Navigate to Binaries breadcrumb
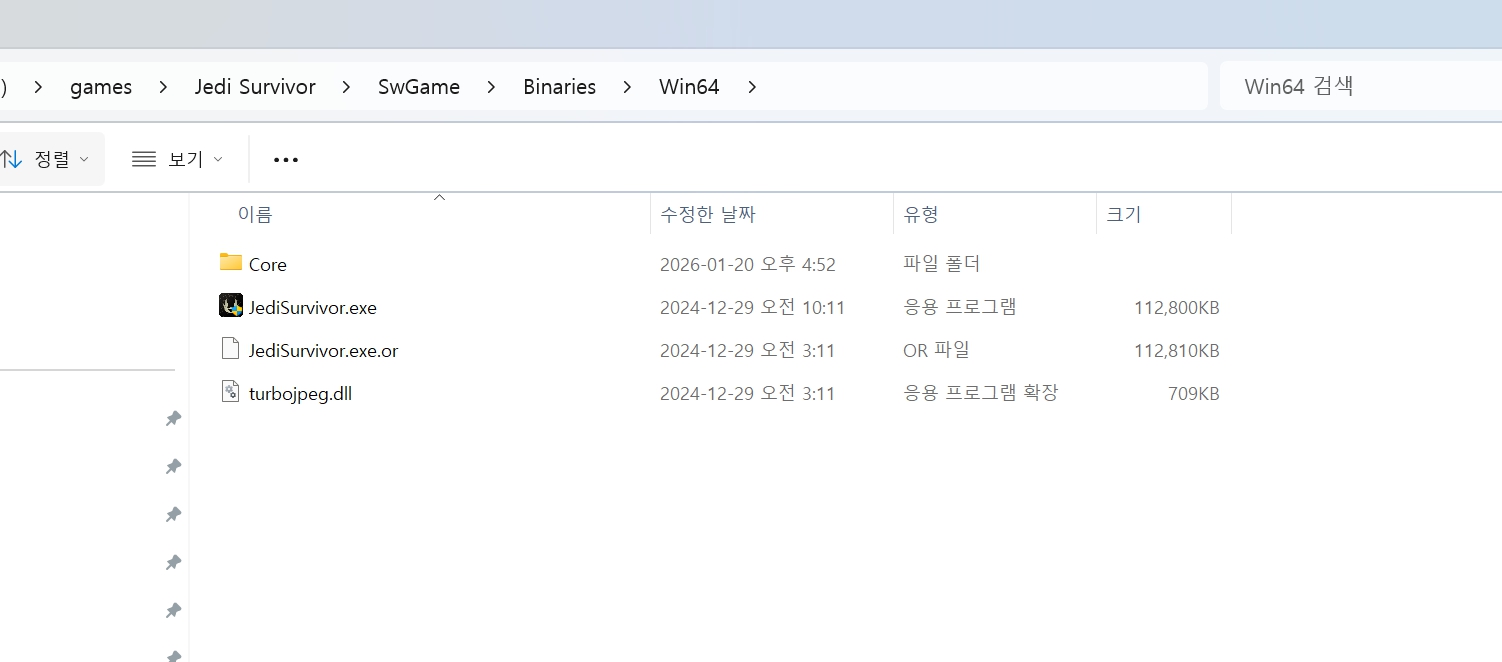 pyautogui.click(x=559, y=87)
